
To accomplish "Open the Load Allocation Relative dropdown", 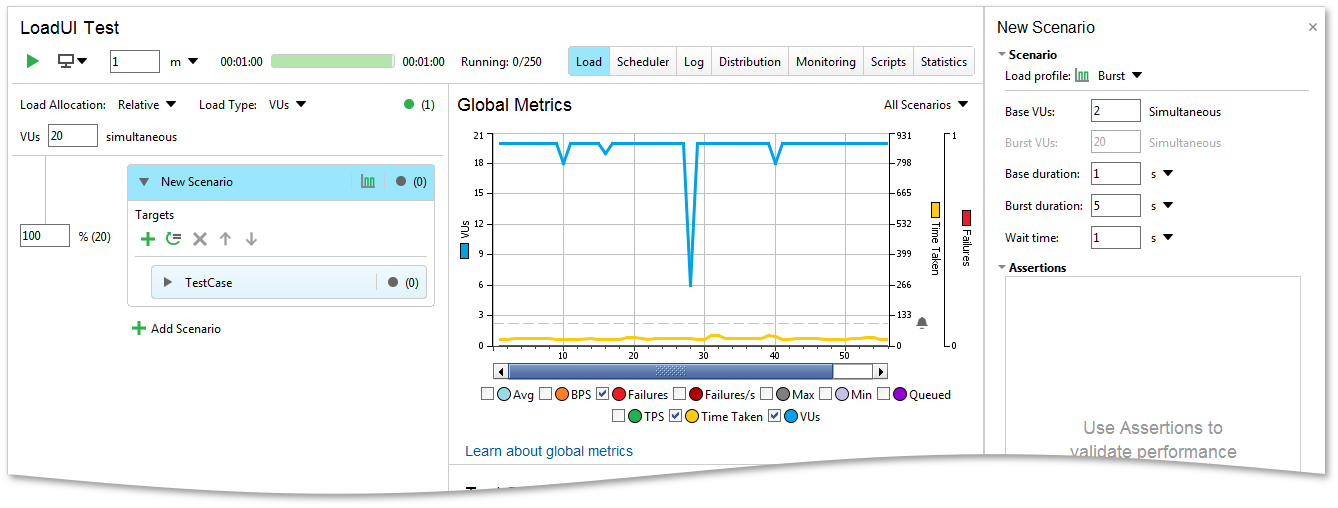I will (x=147, y=104).
